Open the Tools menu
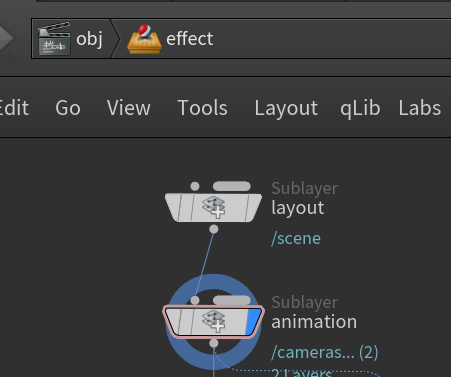 coord(203,108)
